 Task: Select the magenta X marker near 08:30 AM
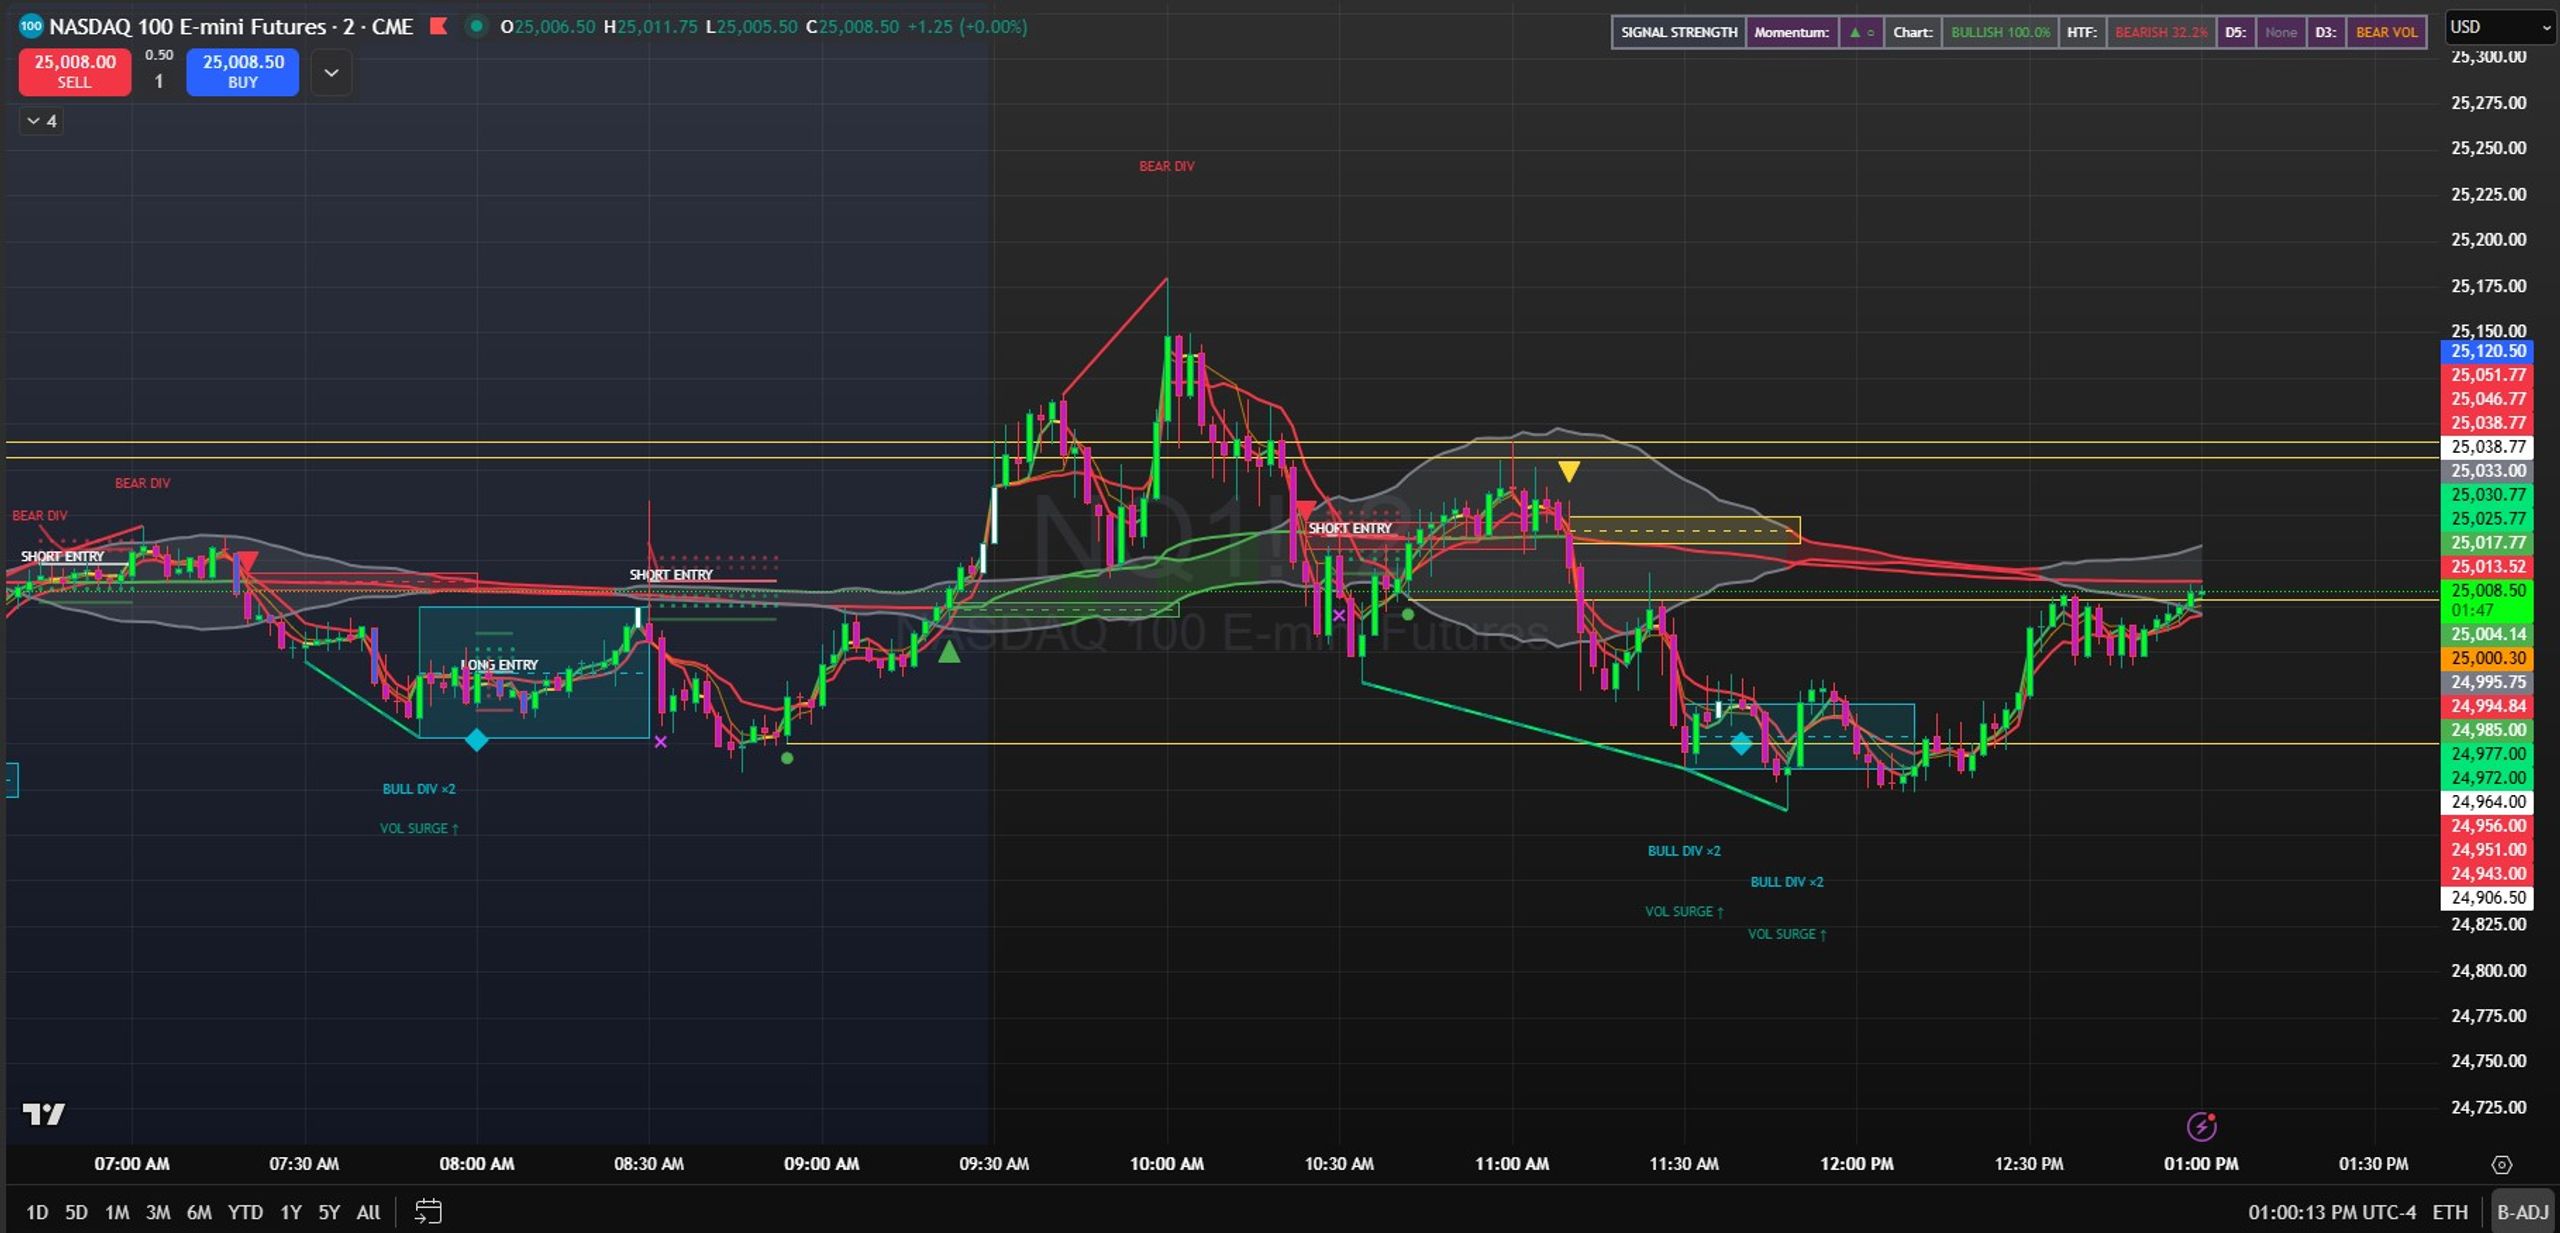pos(660,742)
